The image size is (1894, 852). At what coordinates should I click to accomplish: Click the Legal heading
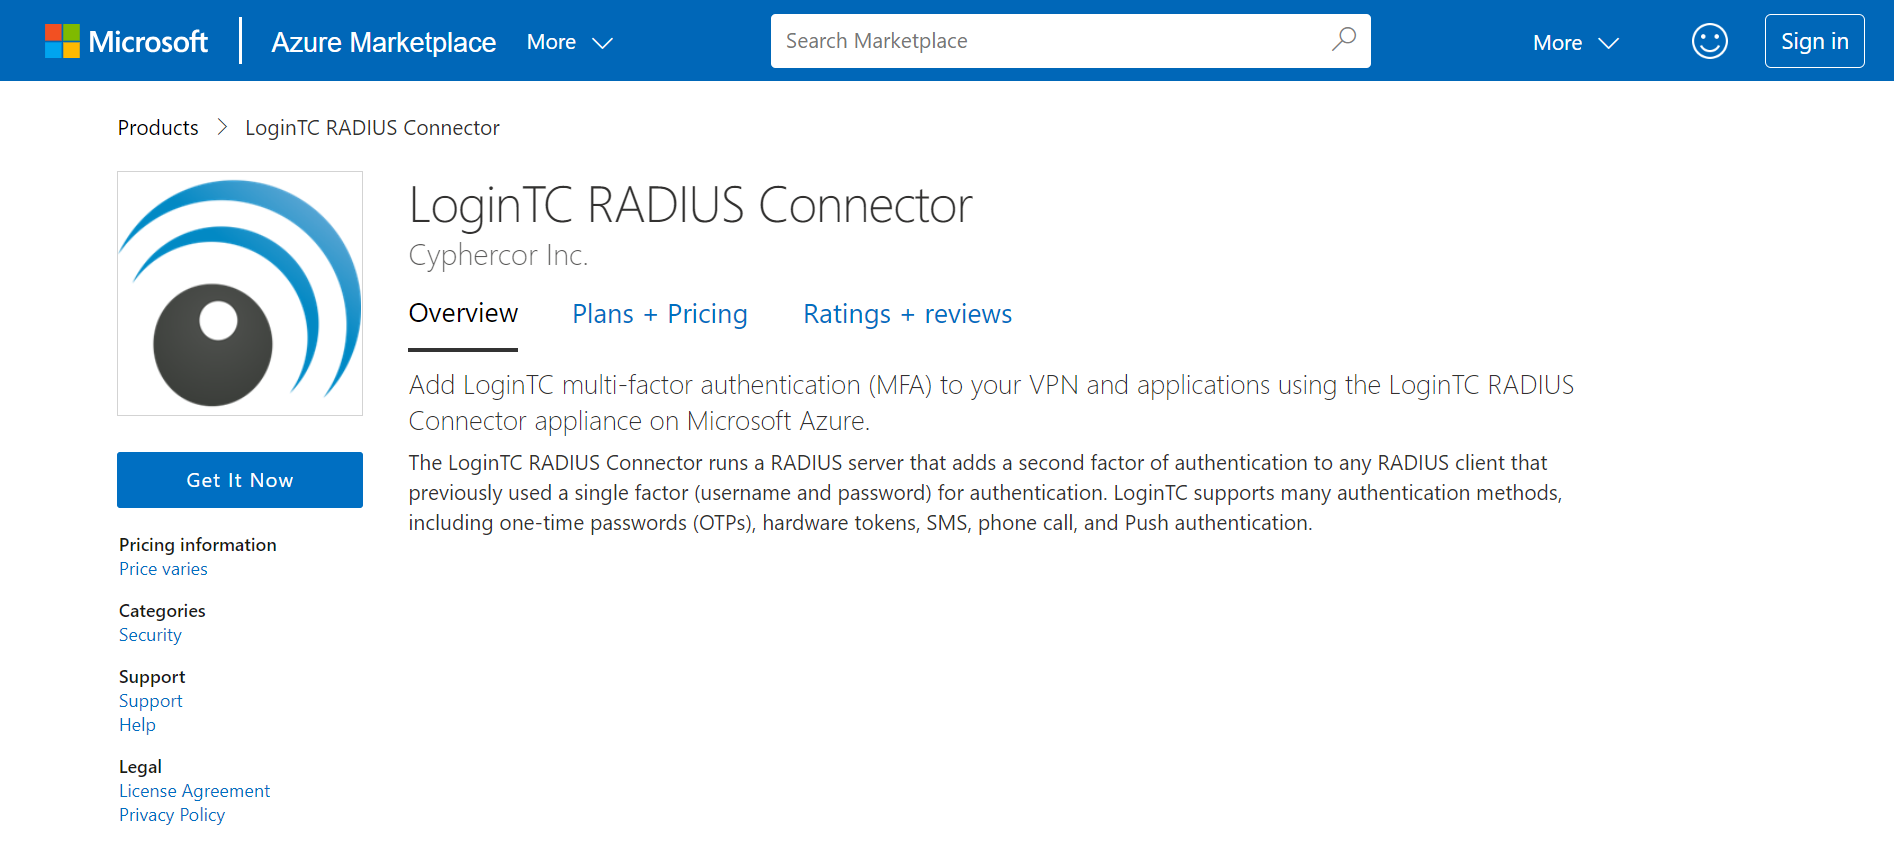coord(140,767)
